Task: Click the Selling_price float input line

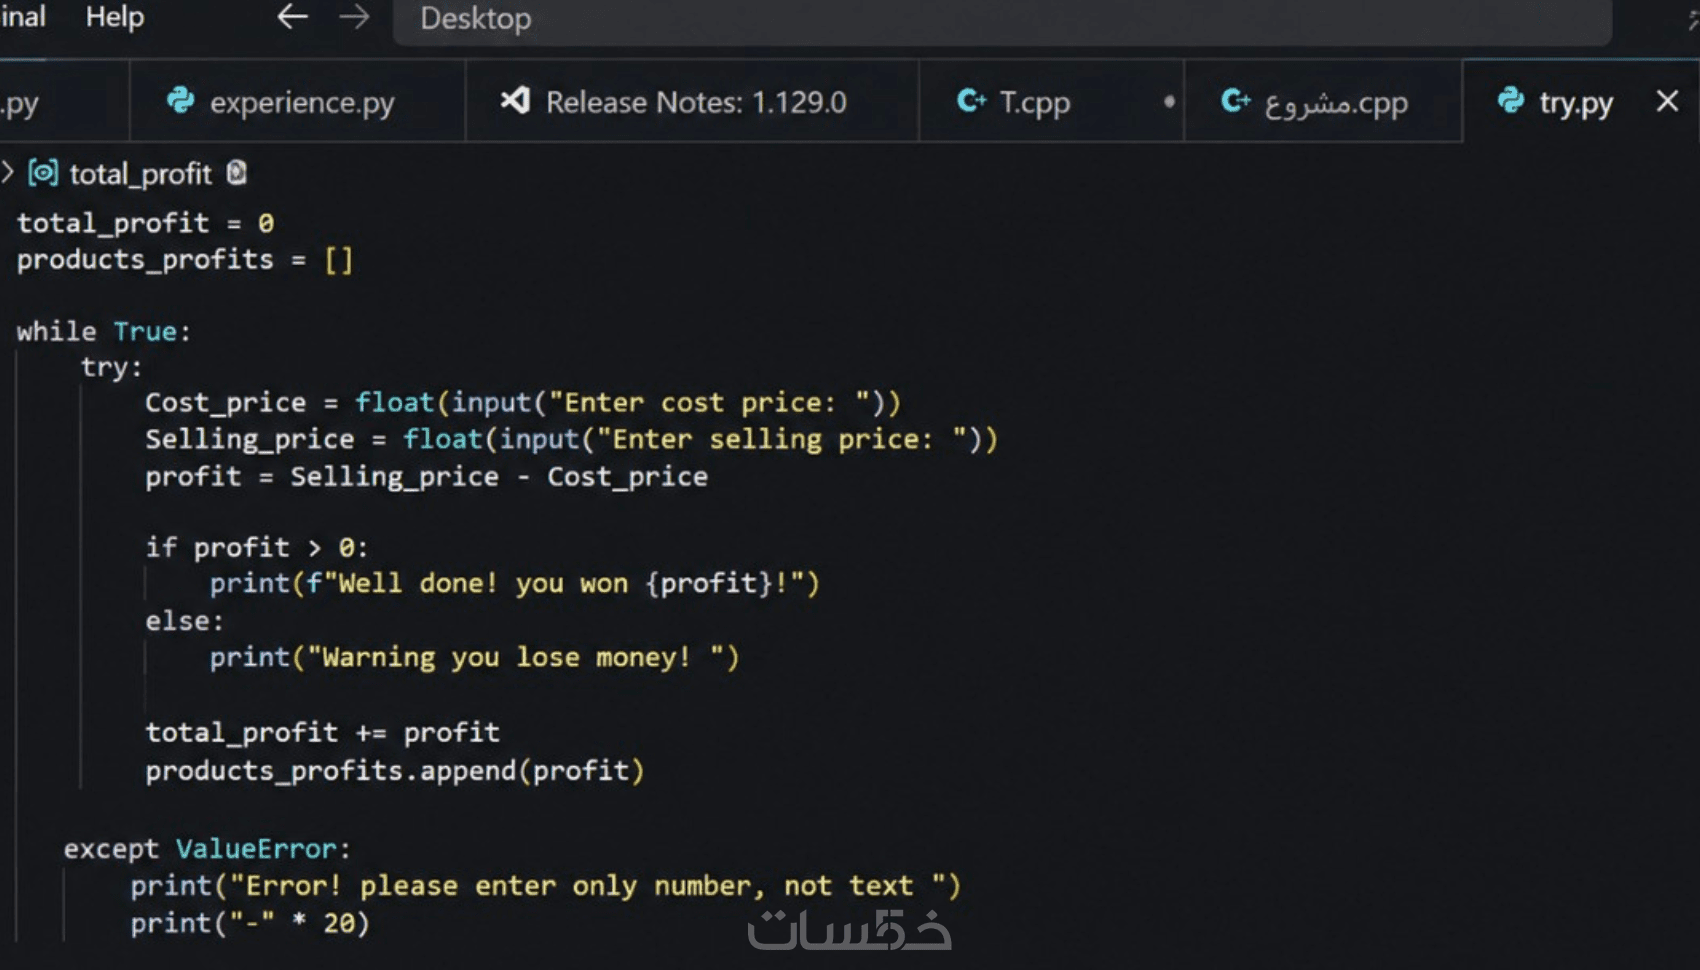Action: (x=571, y=440)
